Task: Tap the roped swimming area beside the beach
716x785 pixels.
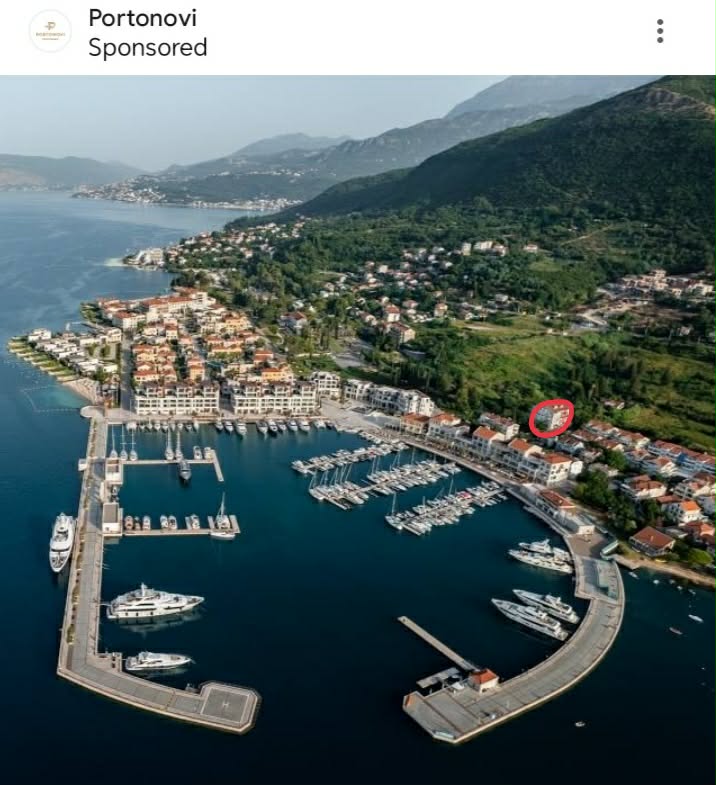Action: pos(53,398)
